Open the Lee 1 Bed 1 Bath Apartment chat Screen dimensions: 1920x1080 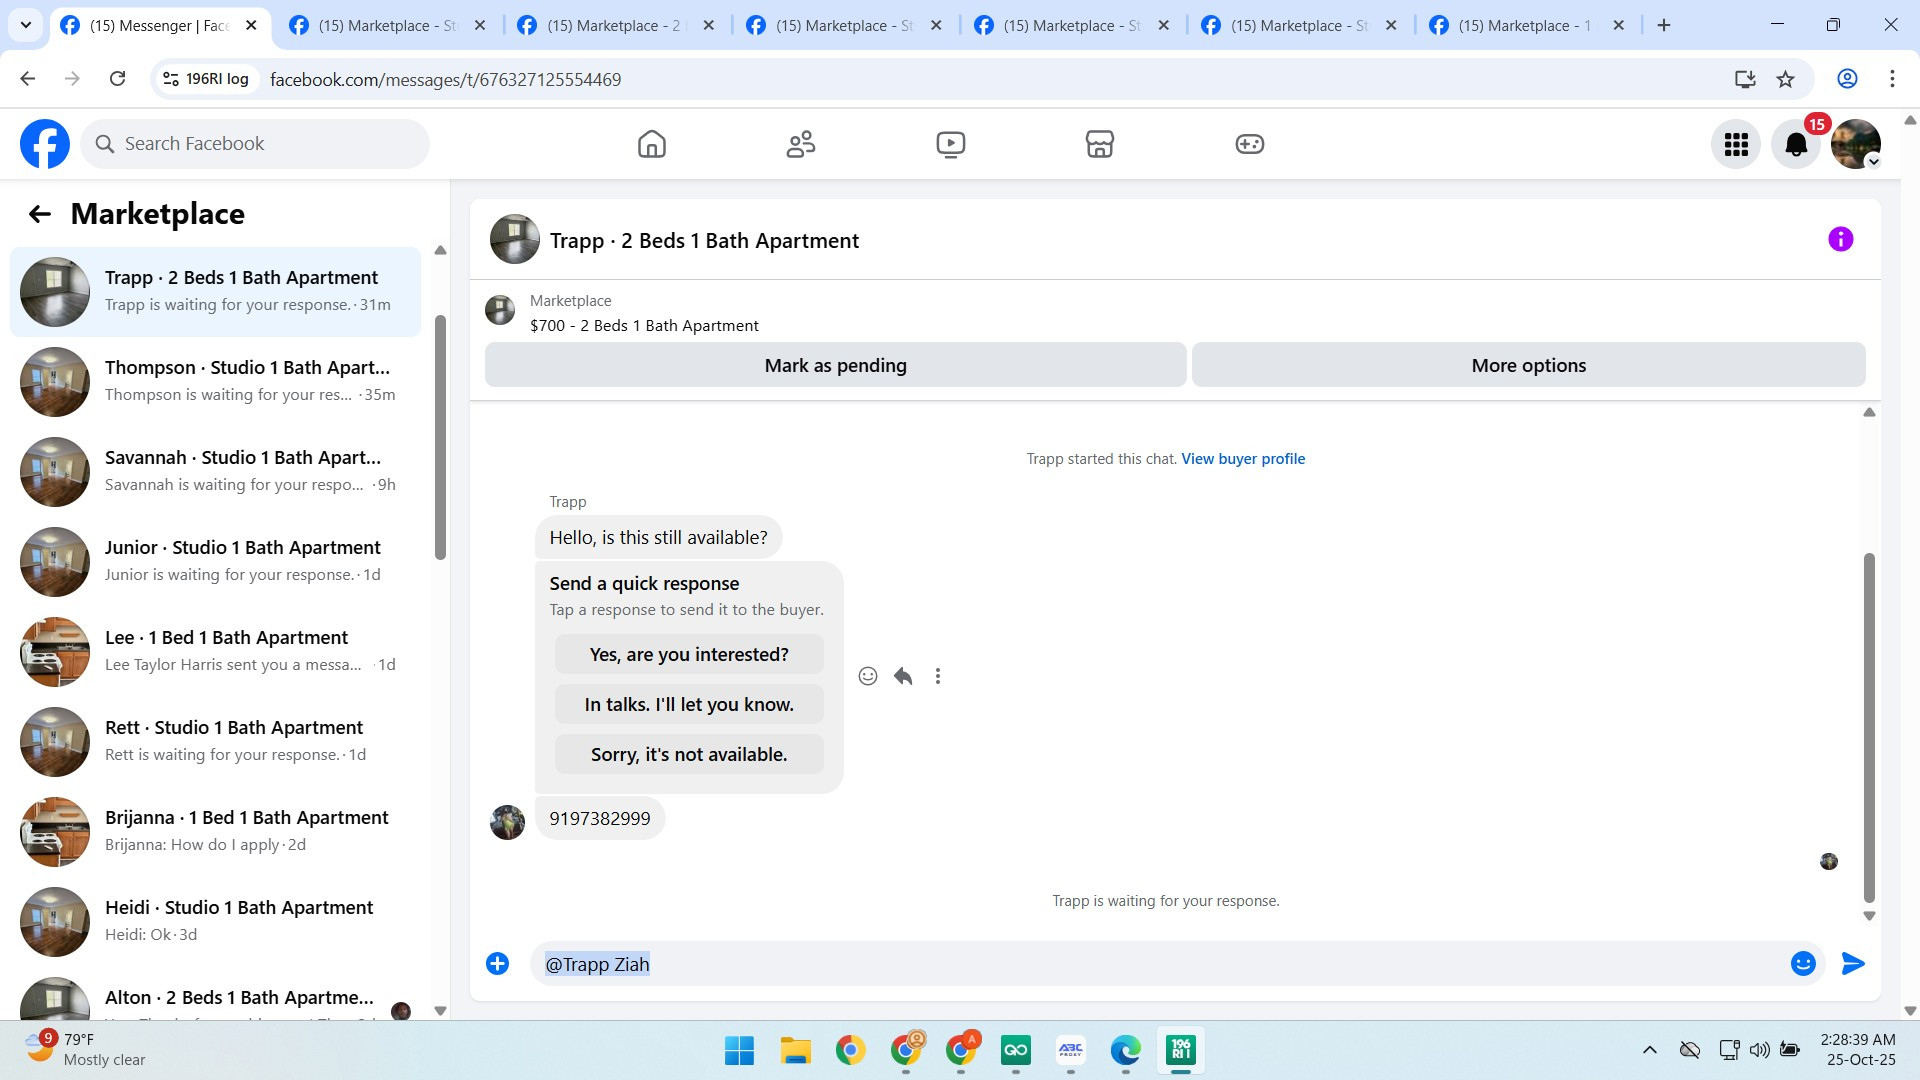[x=215, y=651]
